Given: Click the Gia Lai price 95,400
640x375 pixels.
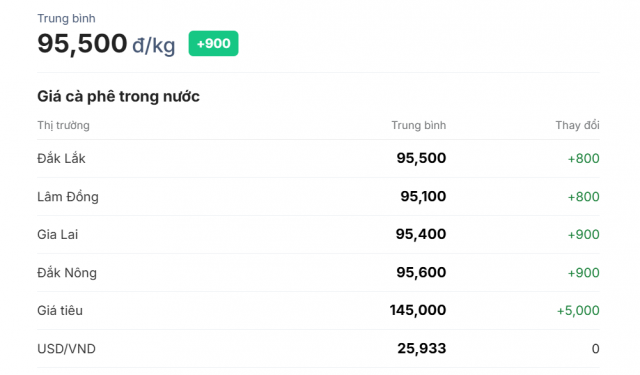Looking at the screenshot, I should tap(421, 234).
